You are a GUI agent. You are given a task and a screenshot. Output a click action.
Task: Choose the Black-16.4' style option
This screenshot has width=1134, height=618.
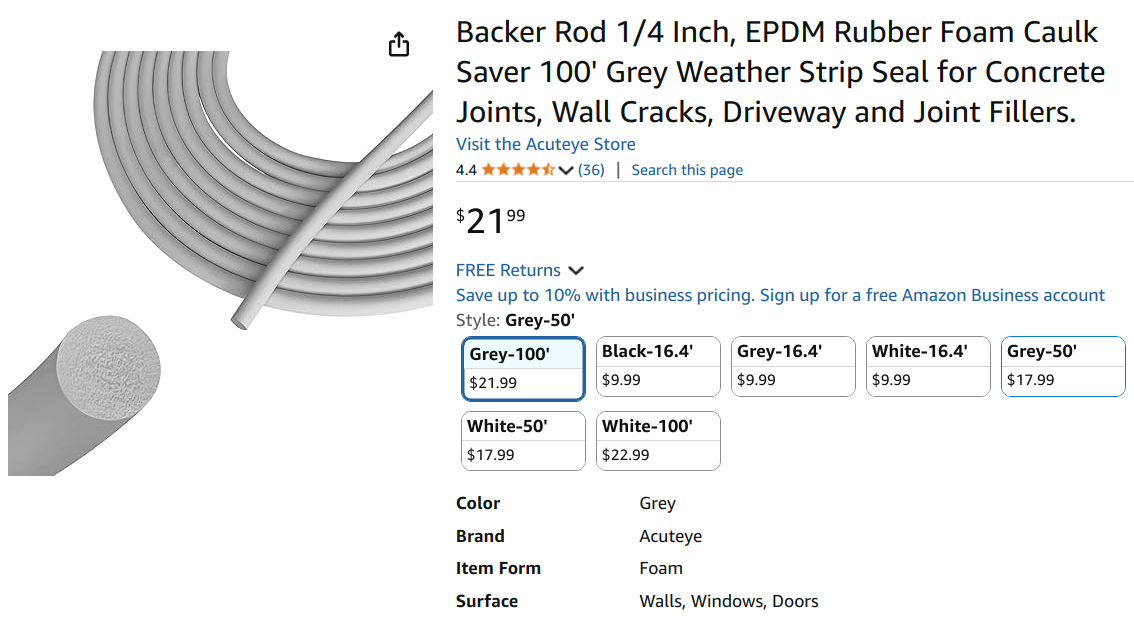[x=658, y=366]
